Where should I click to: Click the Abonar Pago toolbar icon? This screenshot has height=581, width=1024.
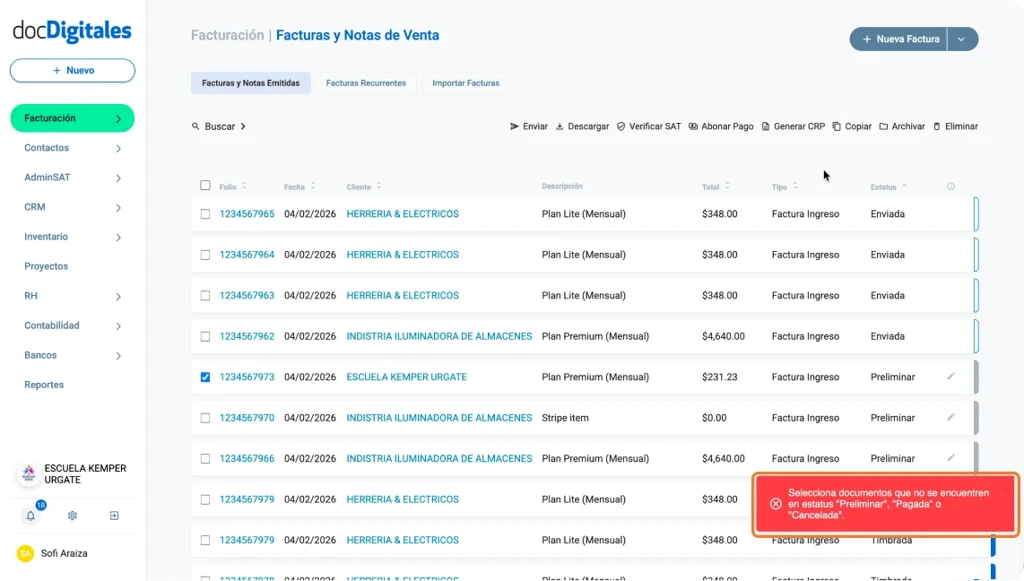(693, 127)
